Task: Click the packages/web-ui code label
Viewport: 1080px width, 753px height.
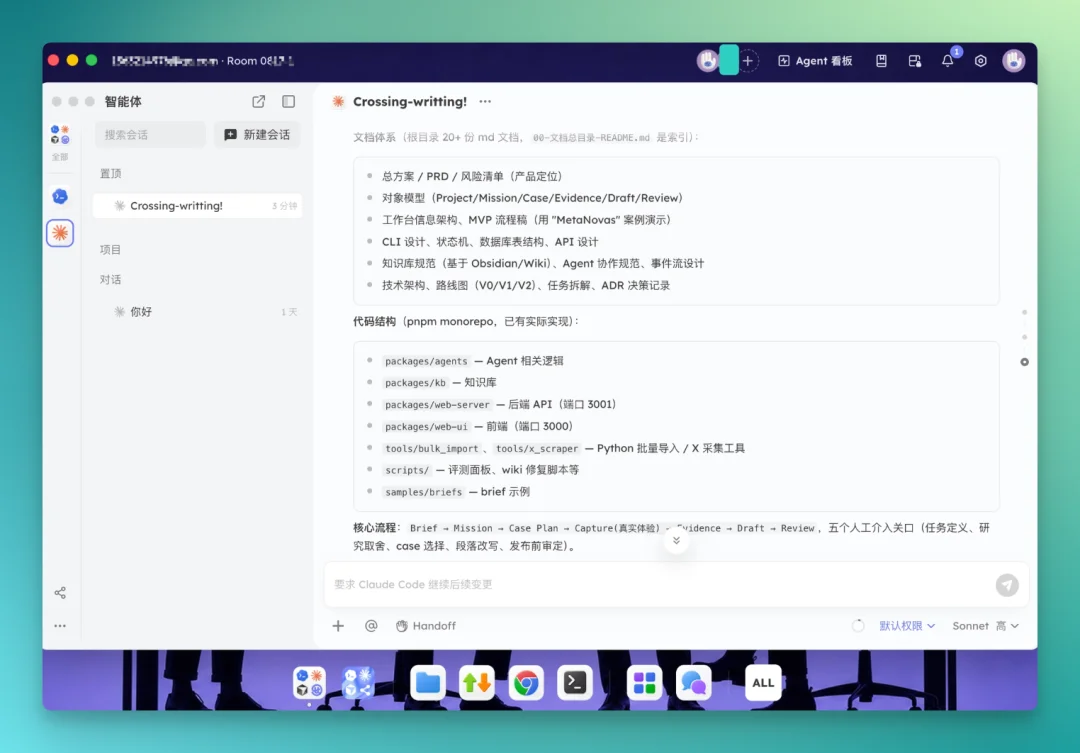Action: (426, 426)
